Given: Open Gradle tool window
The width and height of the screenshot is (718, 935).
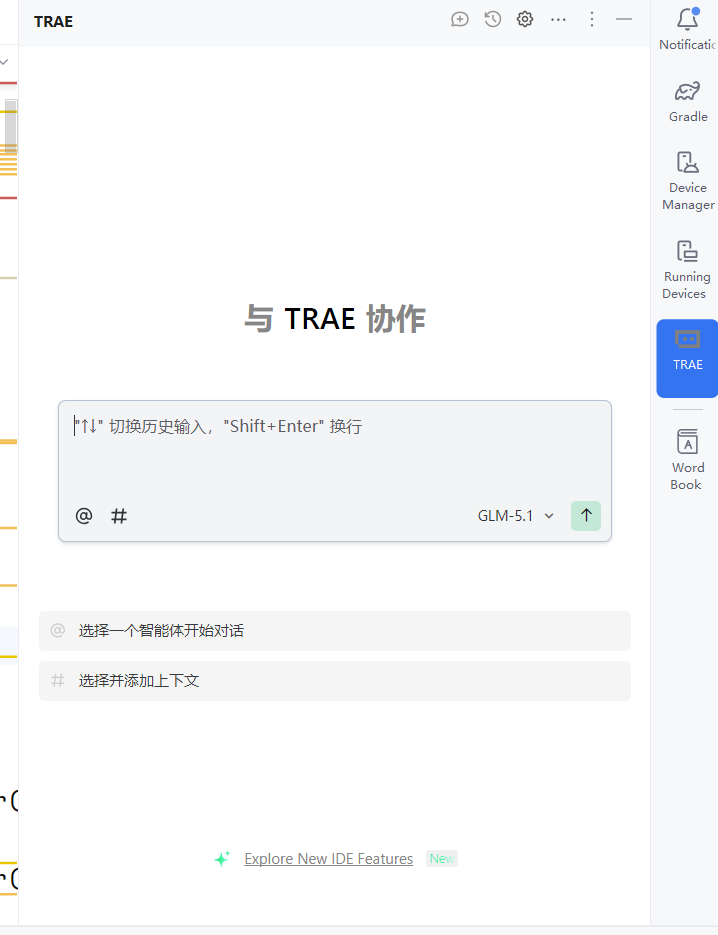Looking at the screenshot, I should [688, 101].
